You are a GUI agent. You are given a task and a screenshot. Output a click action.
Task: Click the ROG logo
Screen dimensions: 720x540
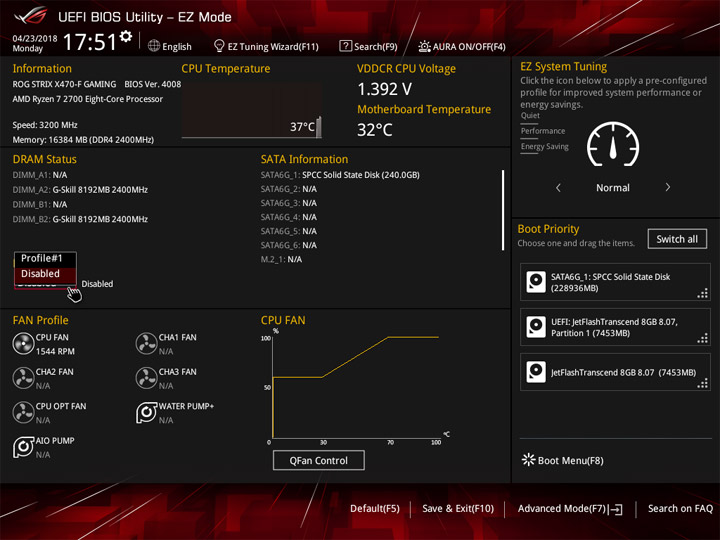tap(31, 16)
